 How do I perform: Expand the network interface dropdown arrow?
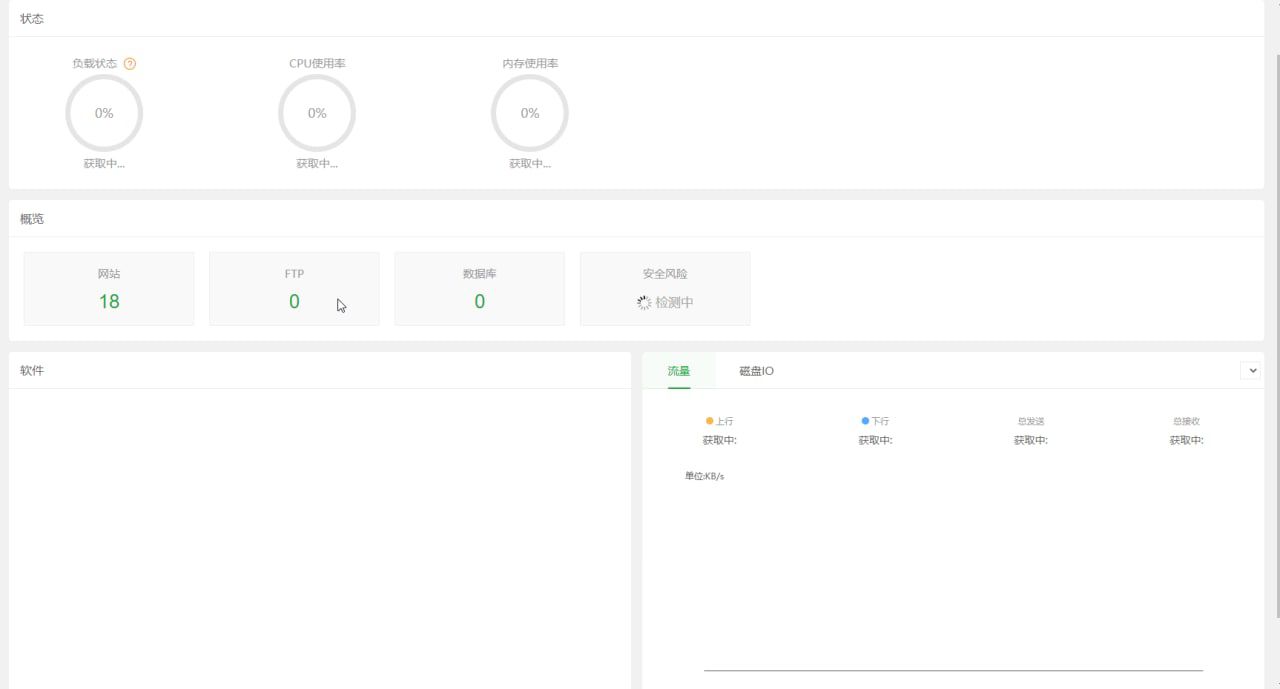coord(1251,371)
